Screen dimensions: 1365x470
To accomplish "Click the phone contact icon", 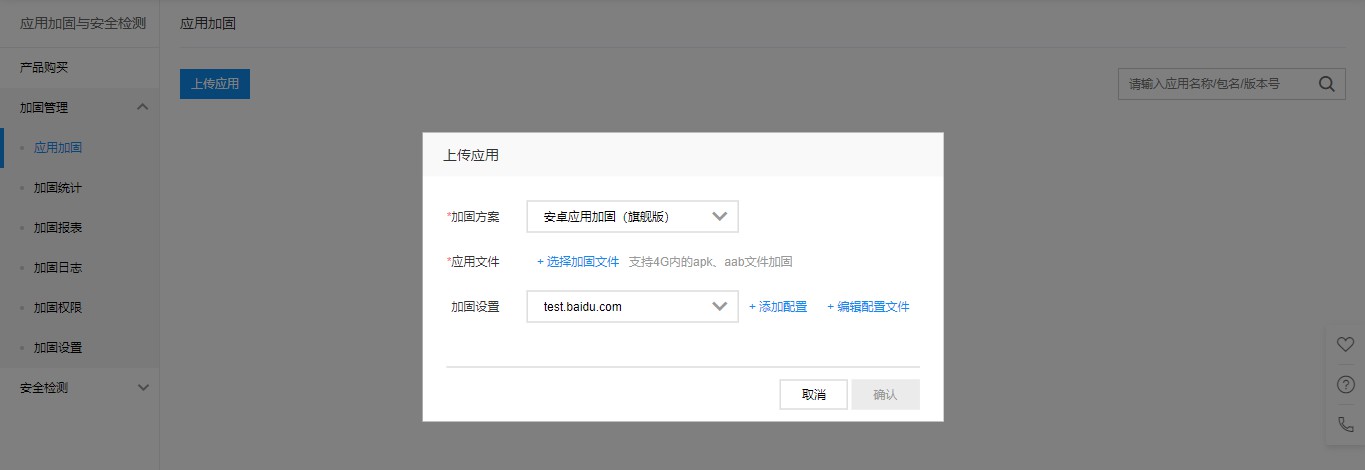I will 1345,424.
